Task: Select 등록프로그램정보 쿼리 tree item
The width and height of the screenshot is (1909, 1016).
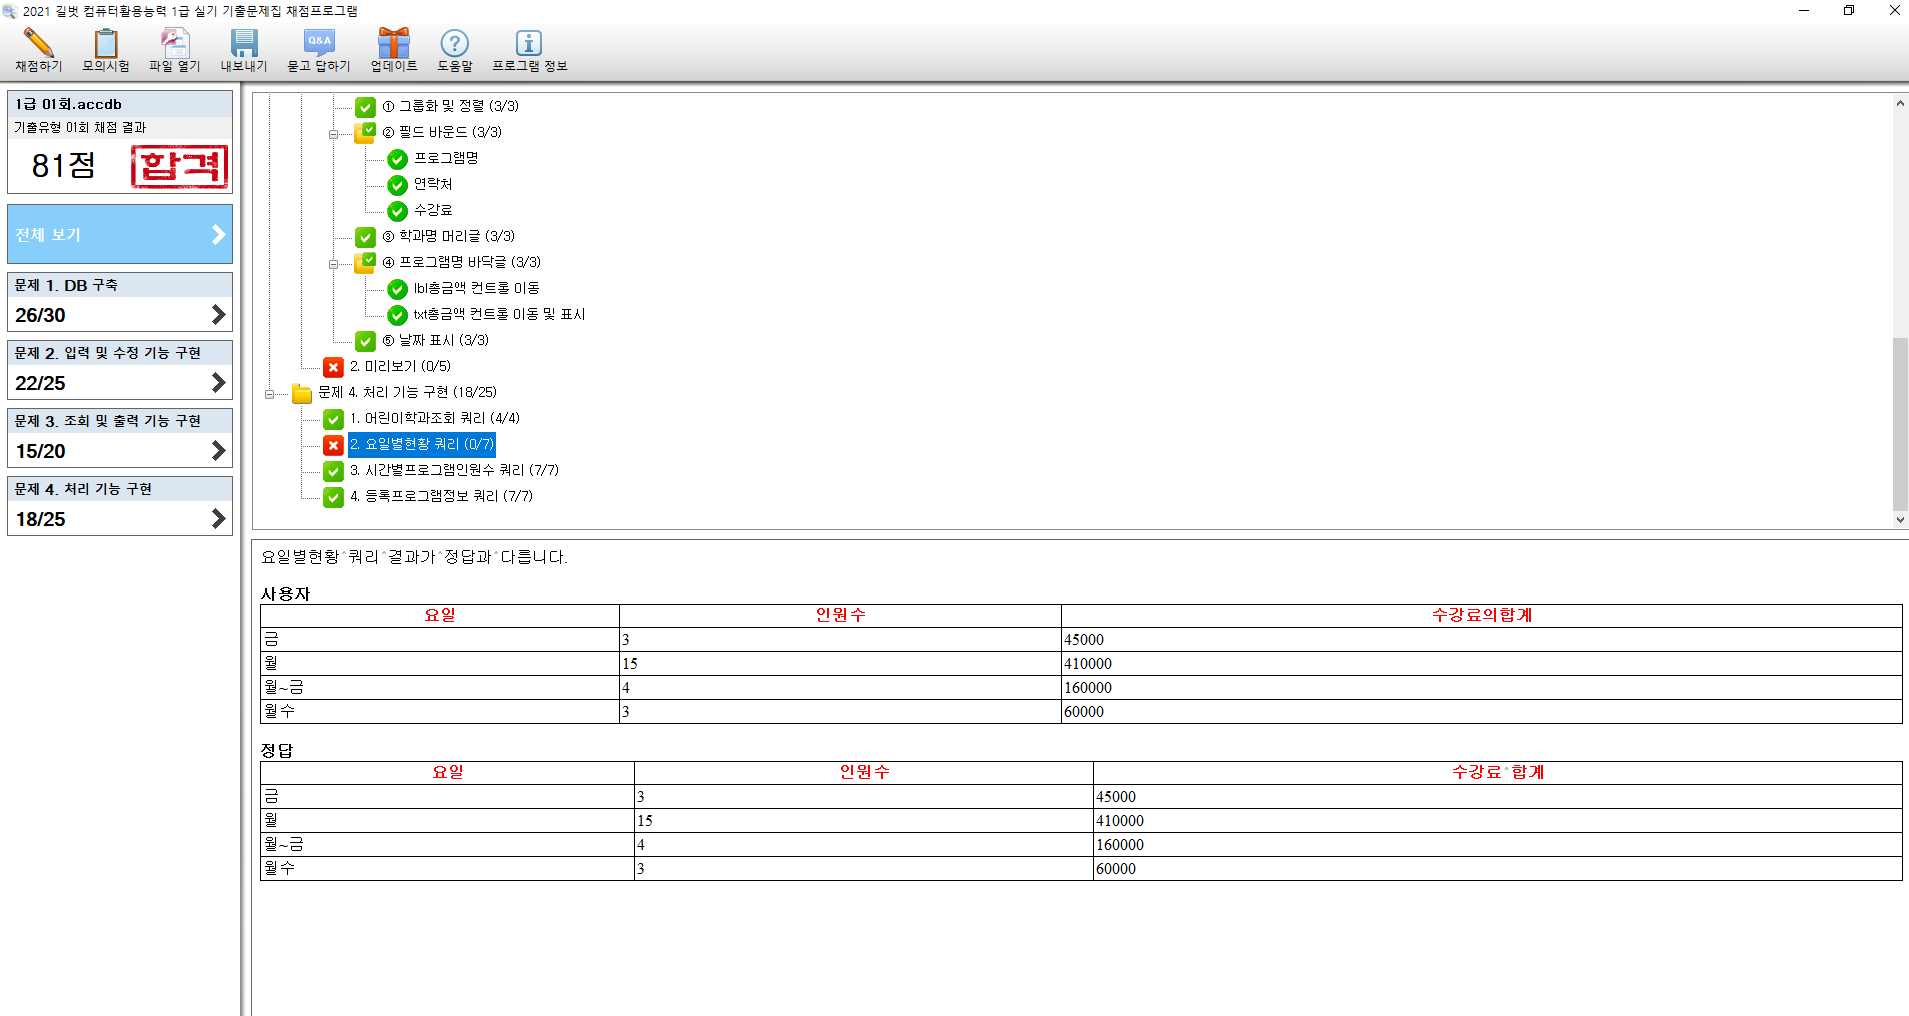Action: (441, 496)
